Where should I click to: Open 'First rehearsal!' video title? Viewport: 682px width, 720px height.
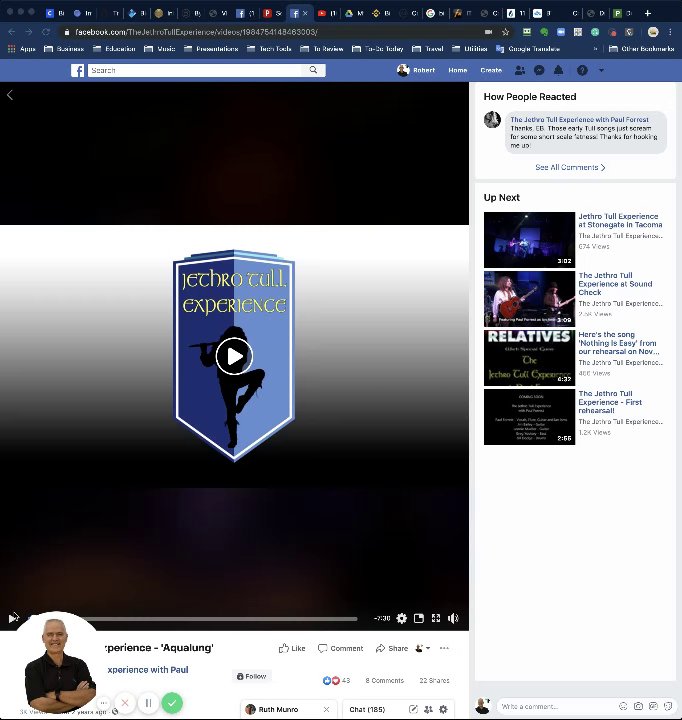click(610, 402)
